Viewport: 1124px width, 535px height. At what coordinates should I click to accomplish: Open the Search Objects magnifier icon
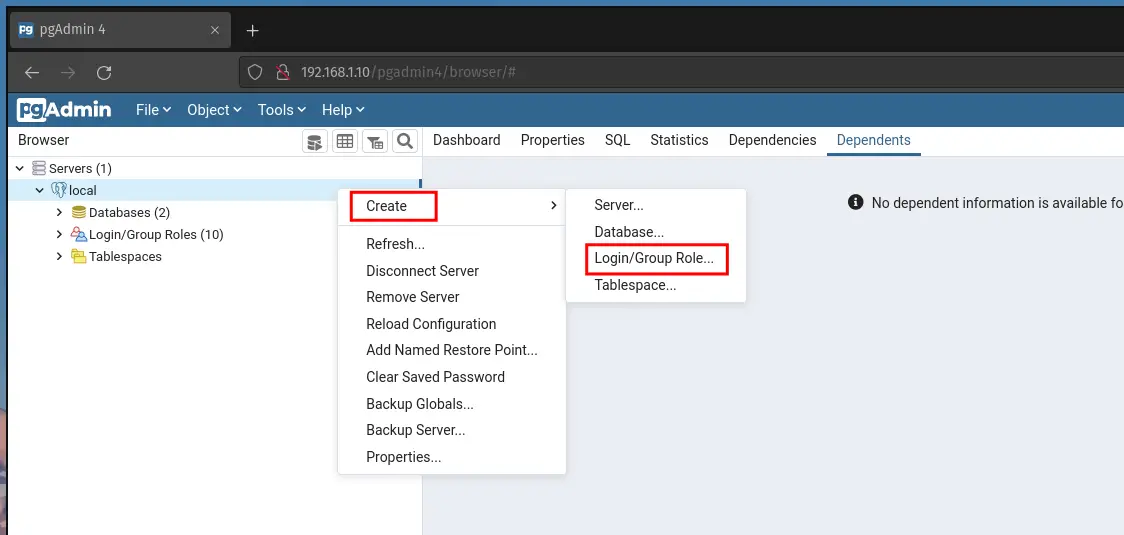[405, 141]
